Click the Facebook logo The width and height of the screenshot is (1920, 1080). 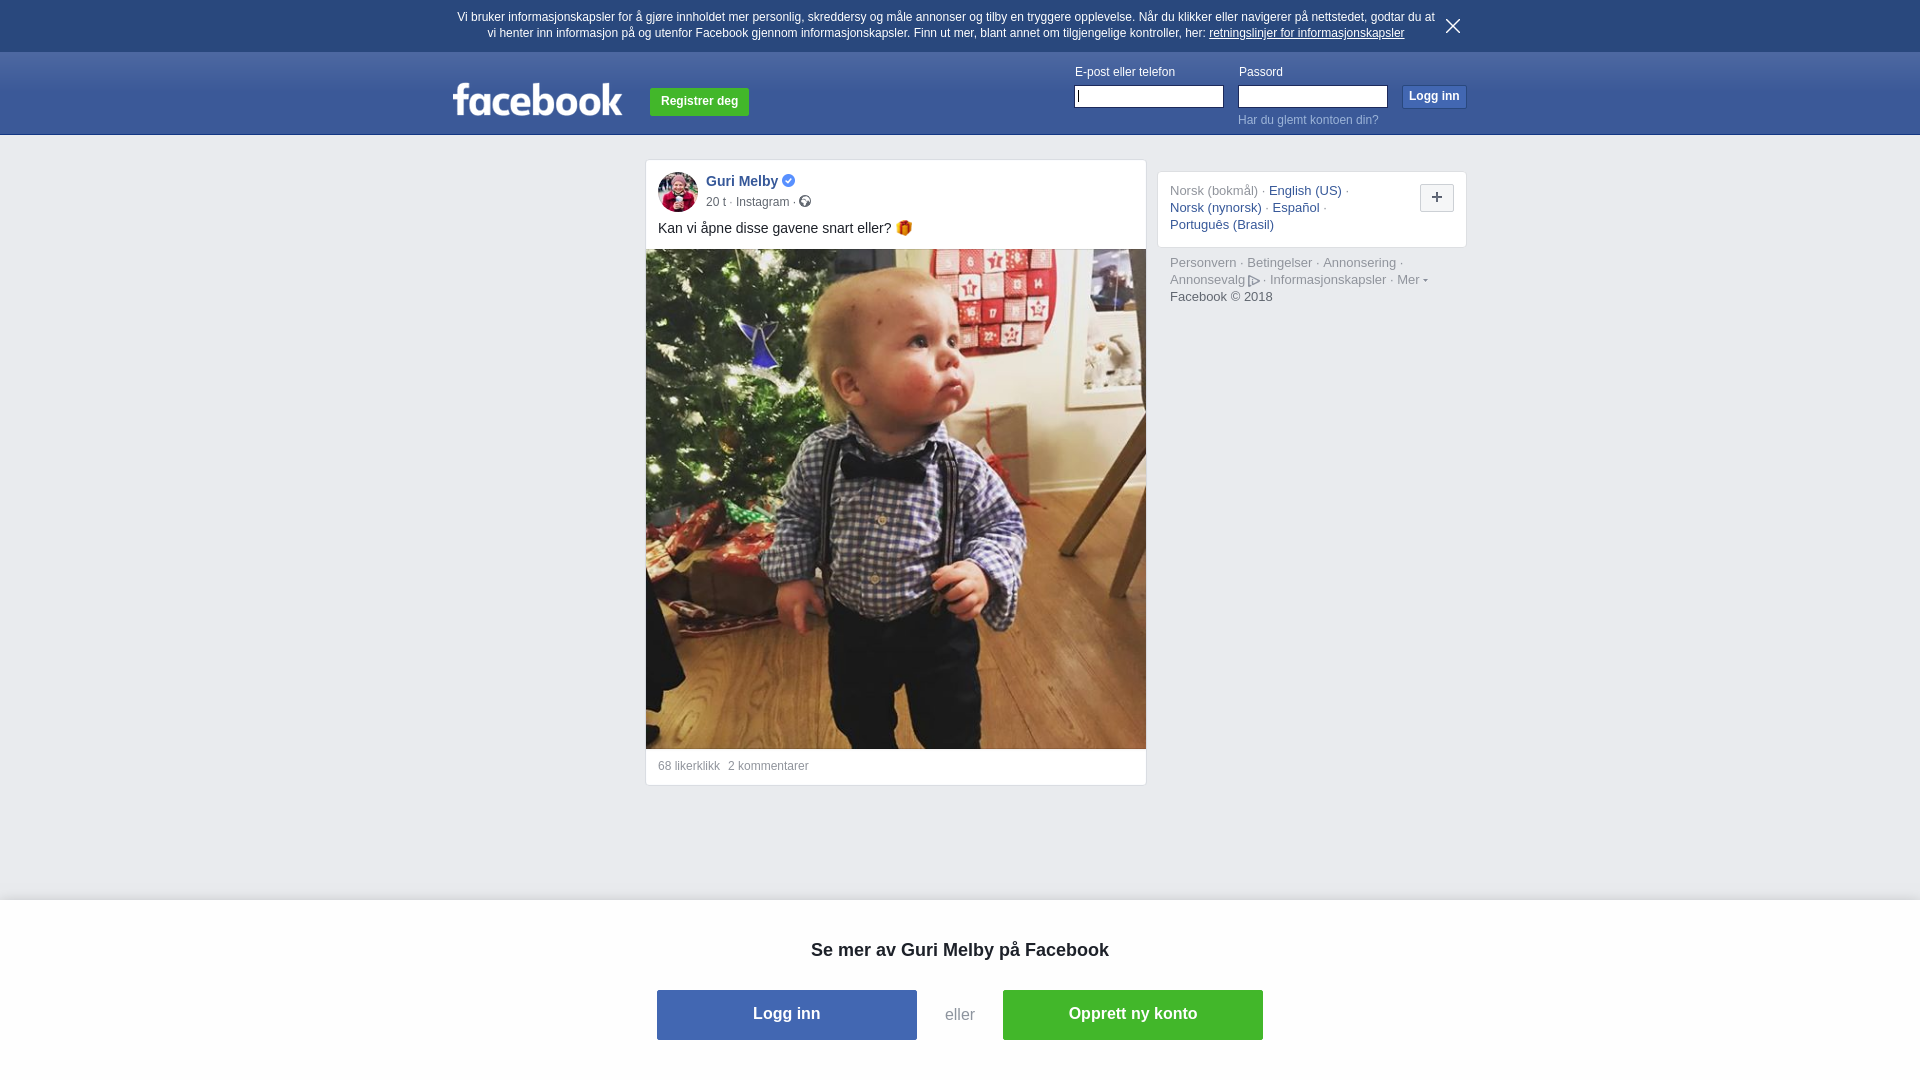pyautogui.click(x=537, y=99)
